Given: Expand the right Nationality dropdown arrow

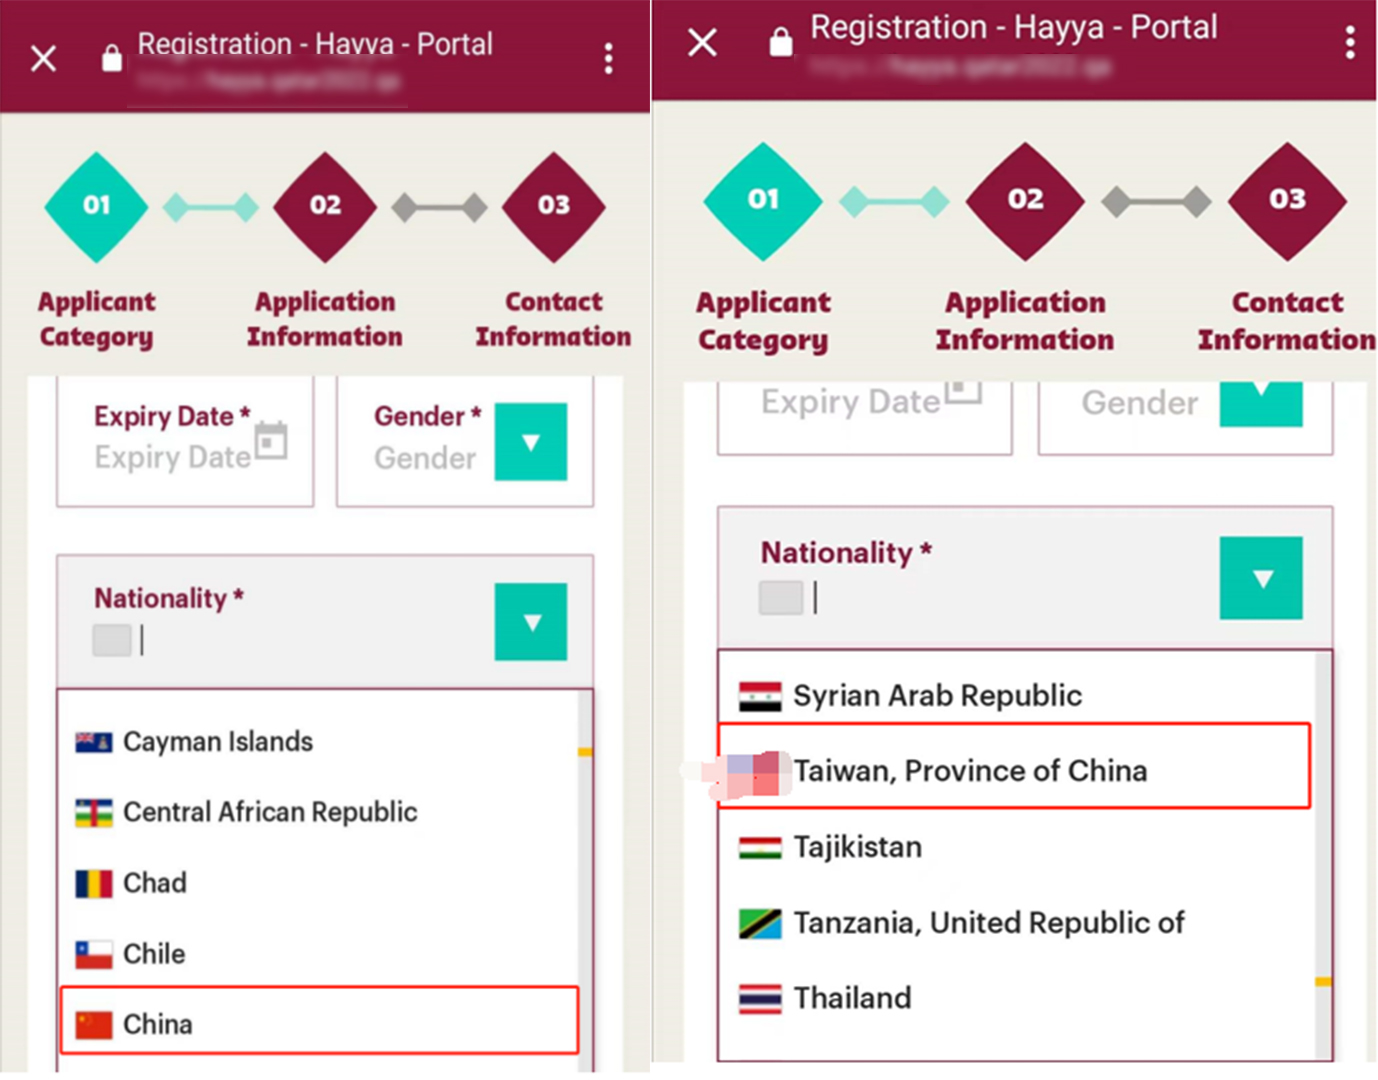Looking at the screenshot, I should (1260, 578).
